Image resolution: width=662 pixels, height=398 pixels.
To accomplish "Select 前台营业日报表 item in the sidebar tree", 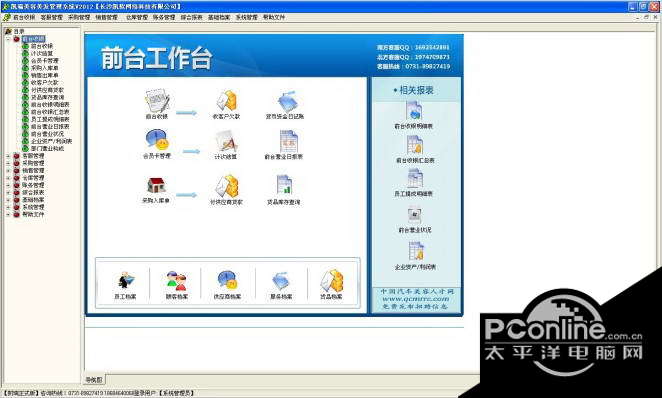I will [x=50, y=127].
